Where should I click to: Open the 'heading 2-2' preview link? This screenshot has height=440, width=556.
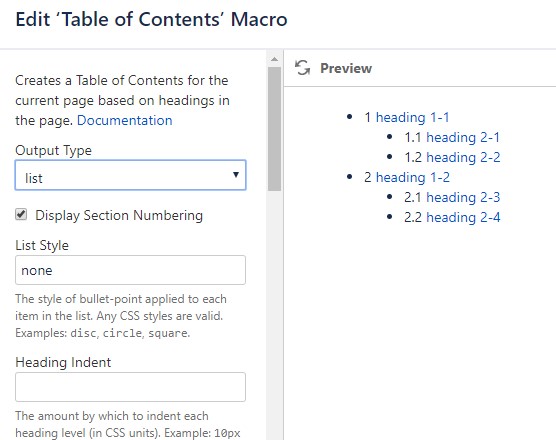(x=463, y=157)
